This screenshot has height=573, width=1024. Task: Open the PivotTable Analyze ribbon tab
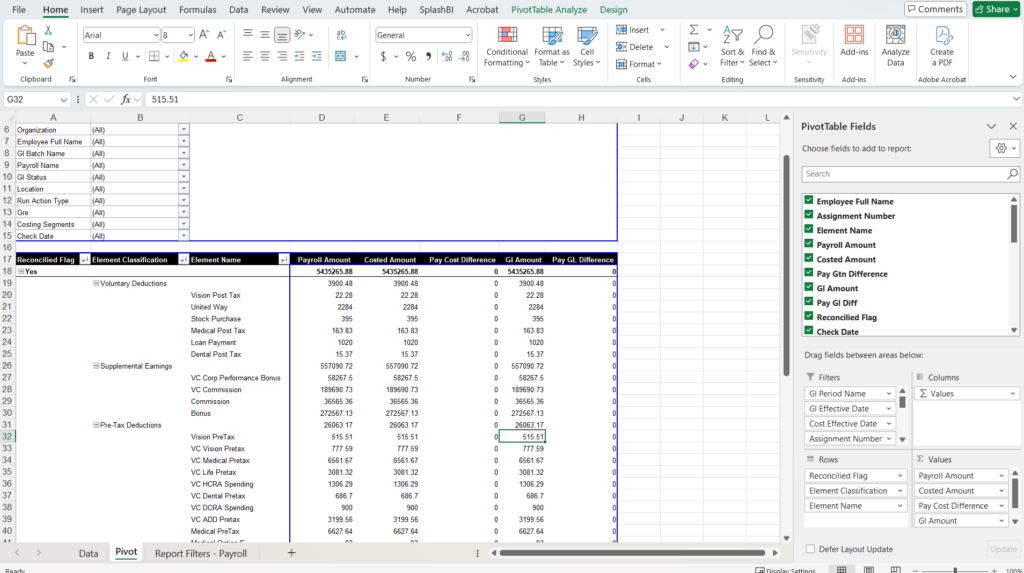pyautogui.click(x=549, y=9)
